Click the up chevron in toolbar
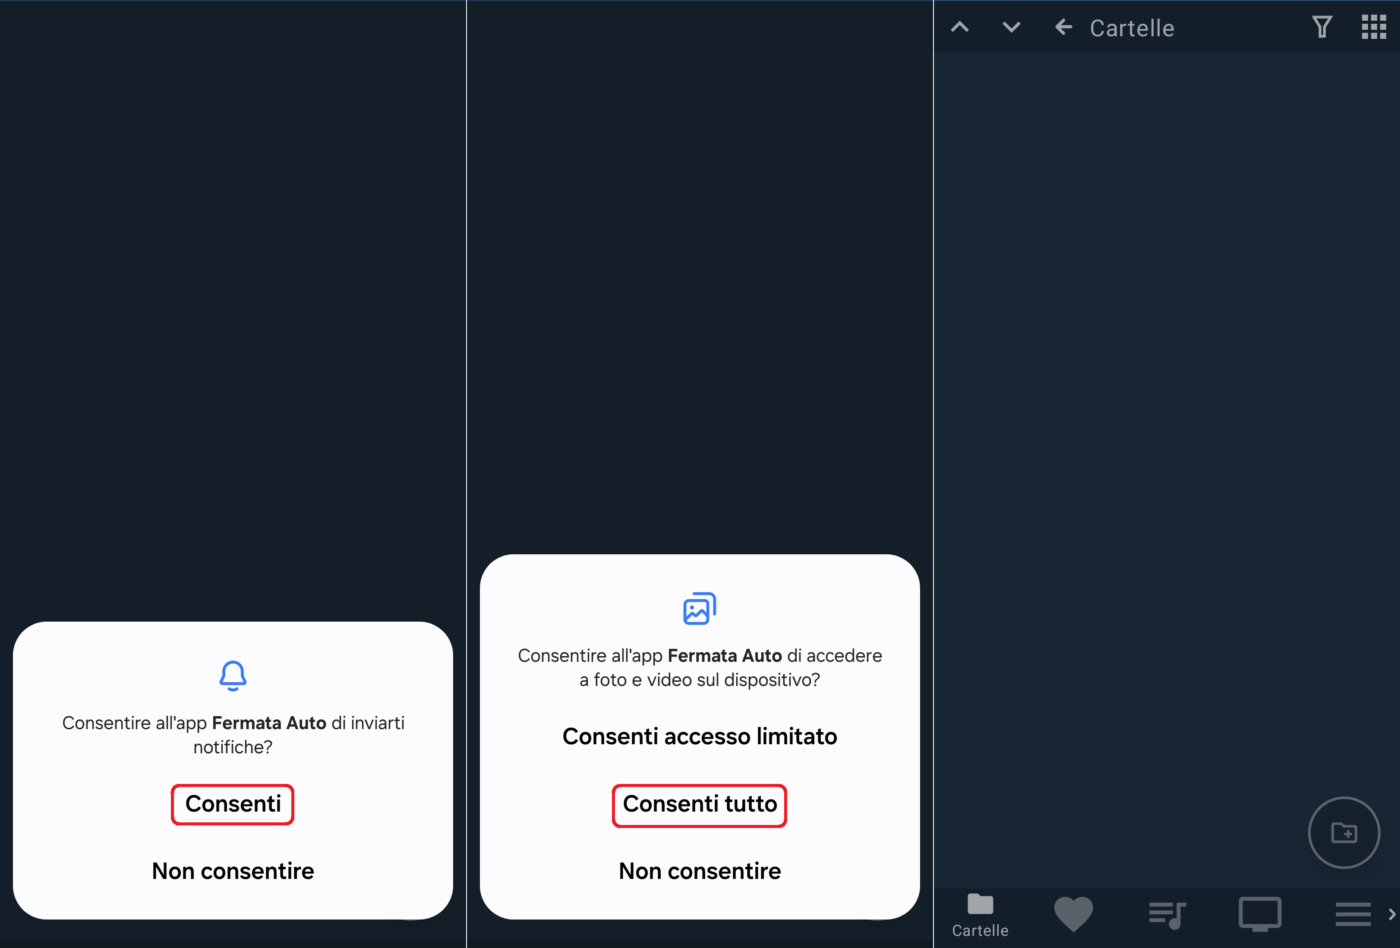 point(960,28)
